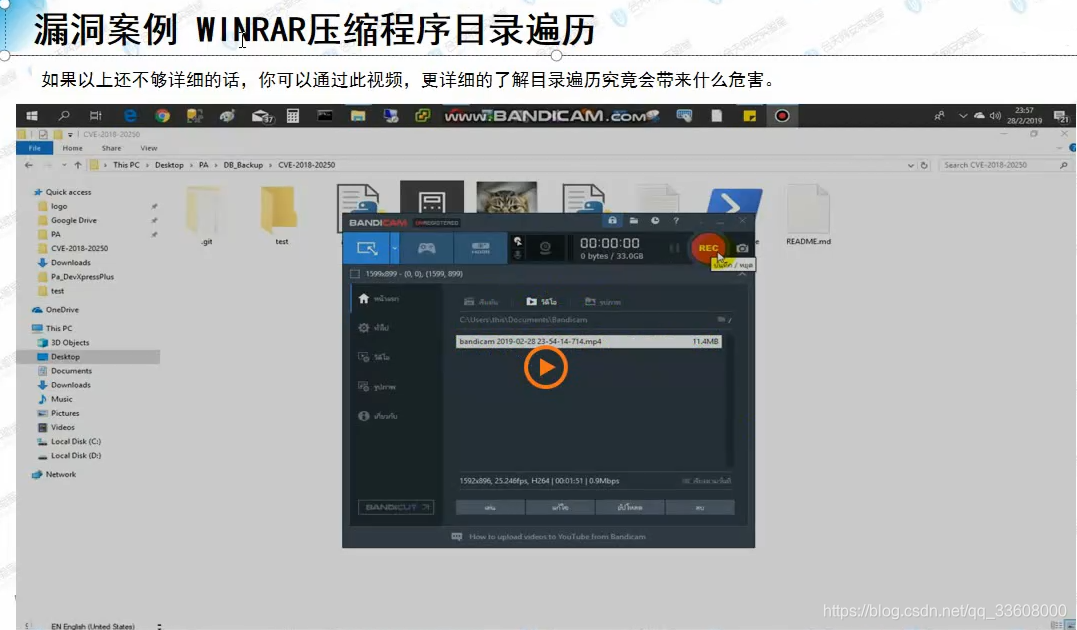Take a screenshot using the camera icon
This screenshot has width=1077, height=630.
742,248
